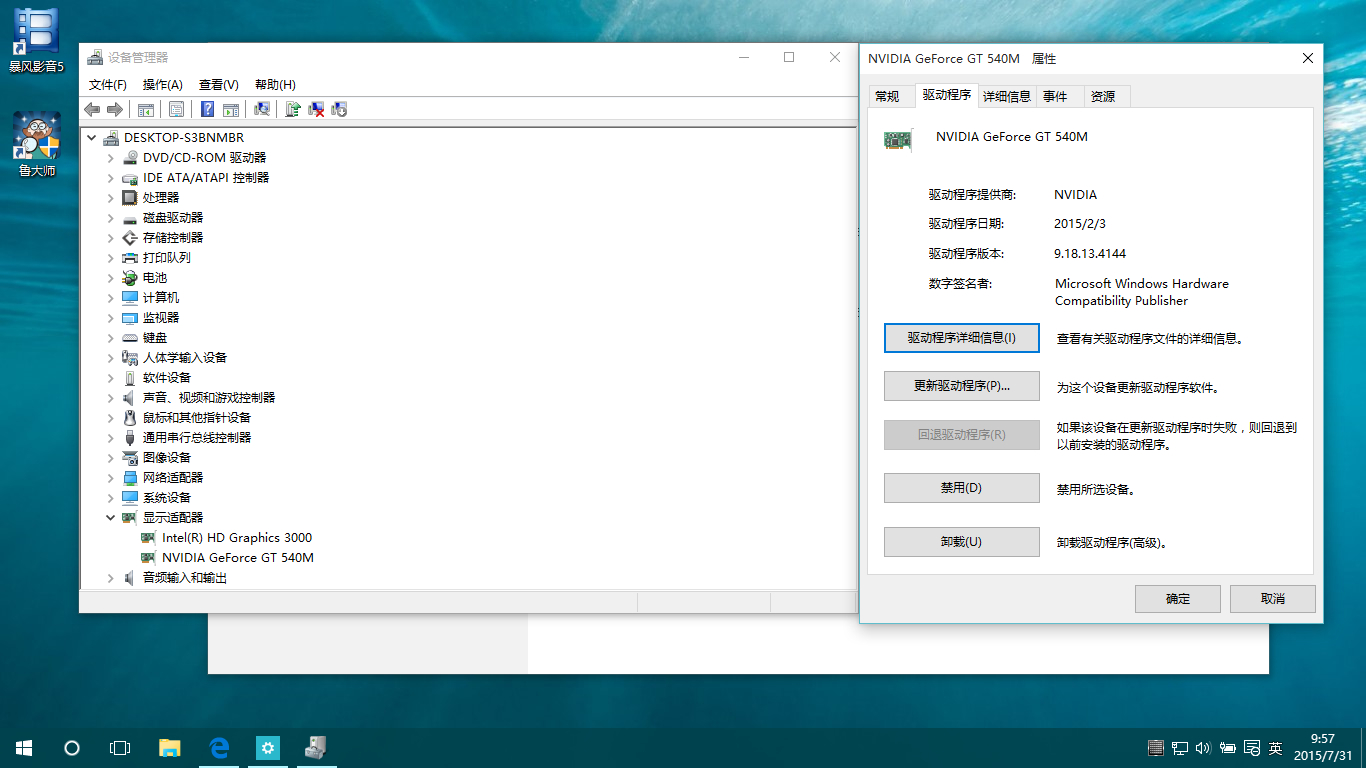1366x768 pixels.
Task: Click the battery power tray icon
Action: pyautogui.click(x=1226, y=747)
